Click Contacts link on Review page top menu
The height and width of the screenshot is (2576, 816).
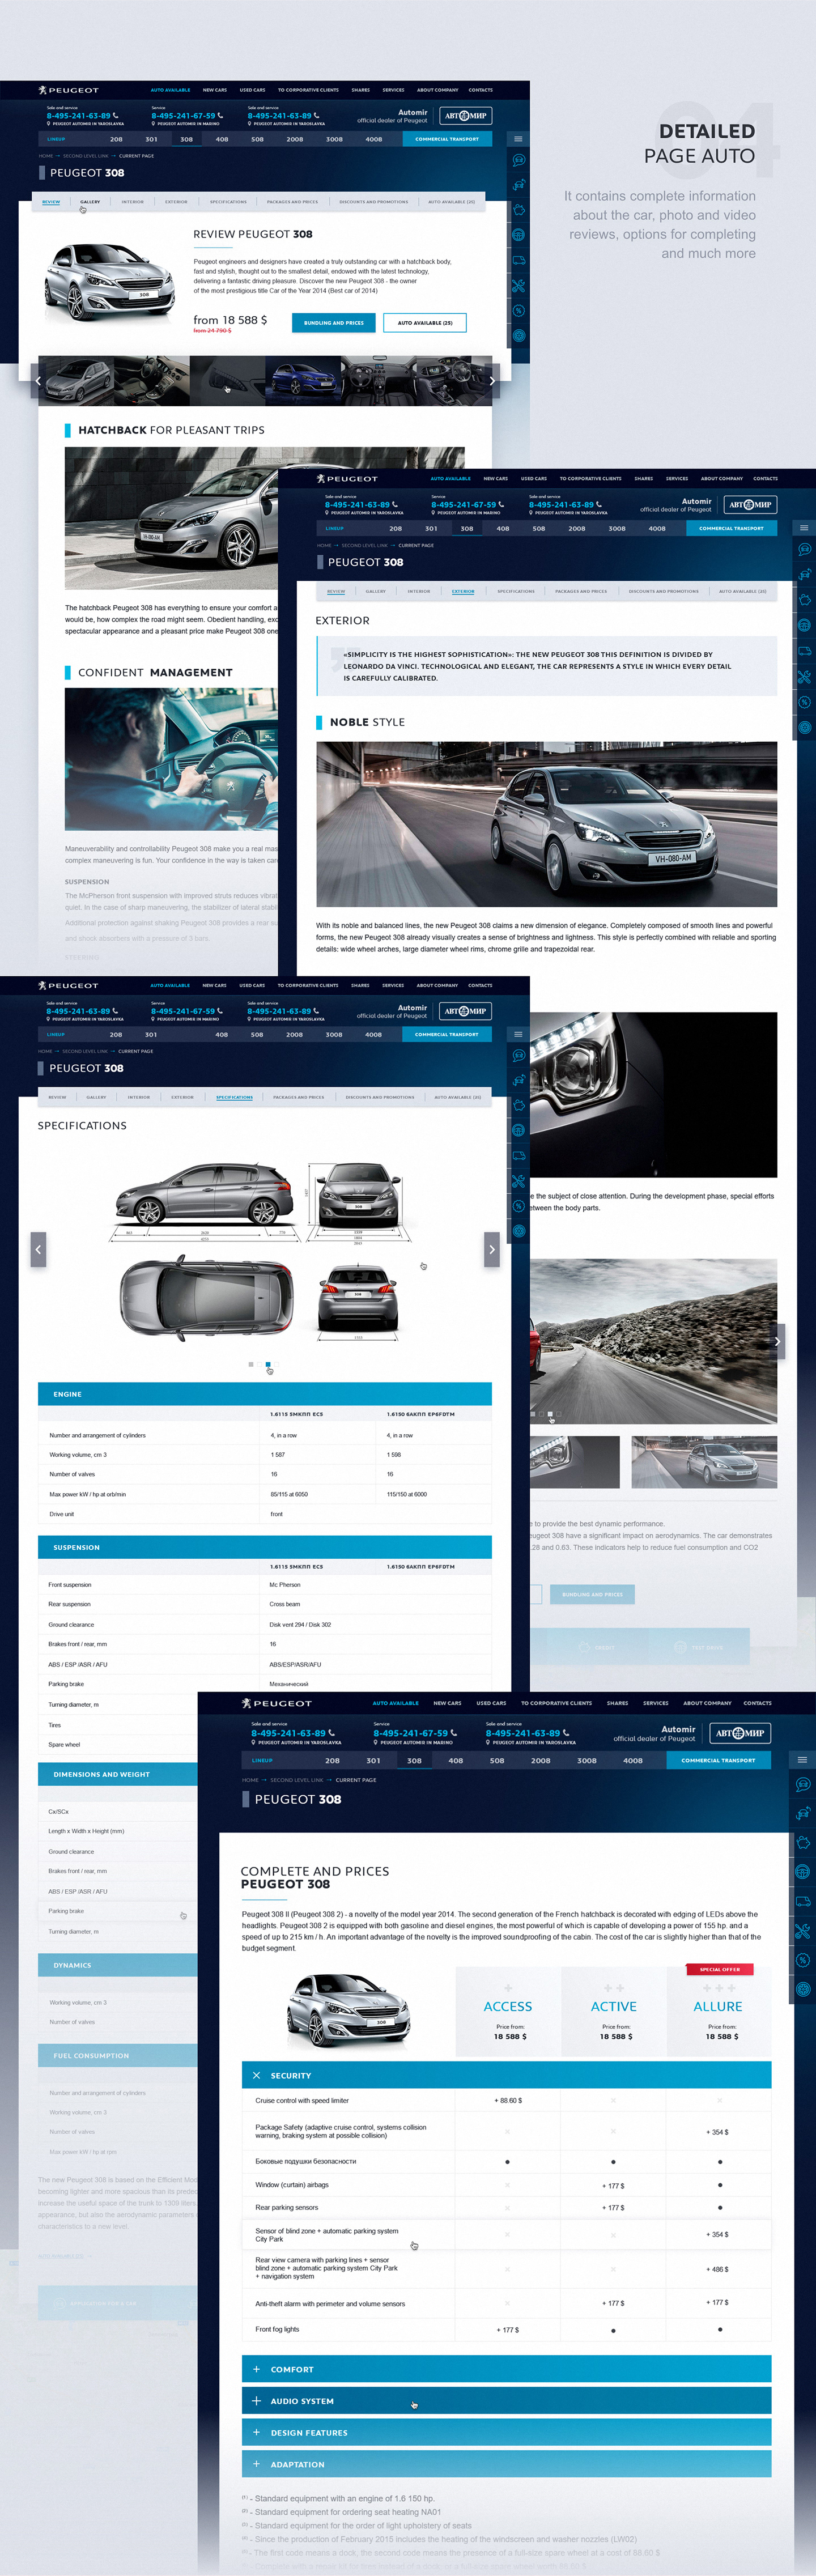[480, 90]
